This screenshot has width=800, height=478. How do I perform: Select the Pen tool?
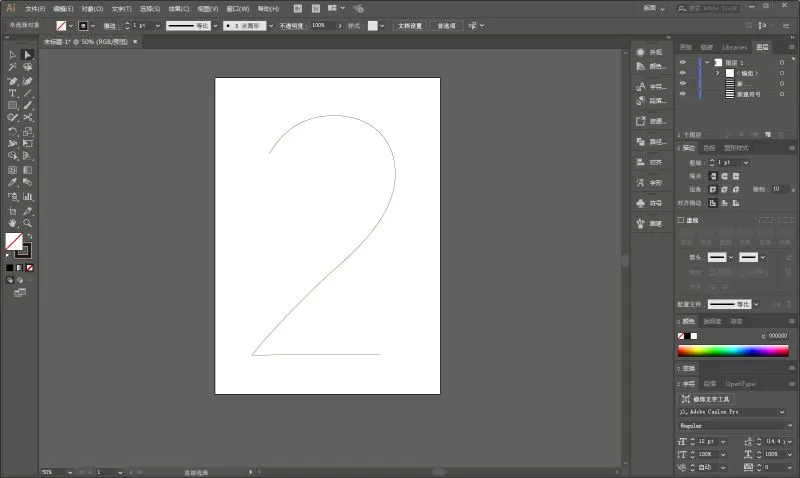pos(12,81)
